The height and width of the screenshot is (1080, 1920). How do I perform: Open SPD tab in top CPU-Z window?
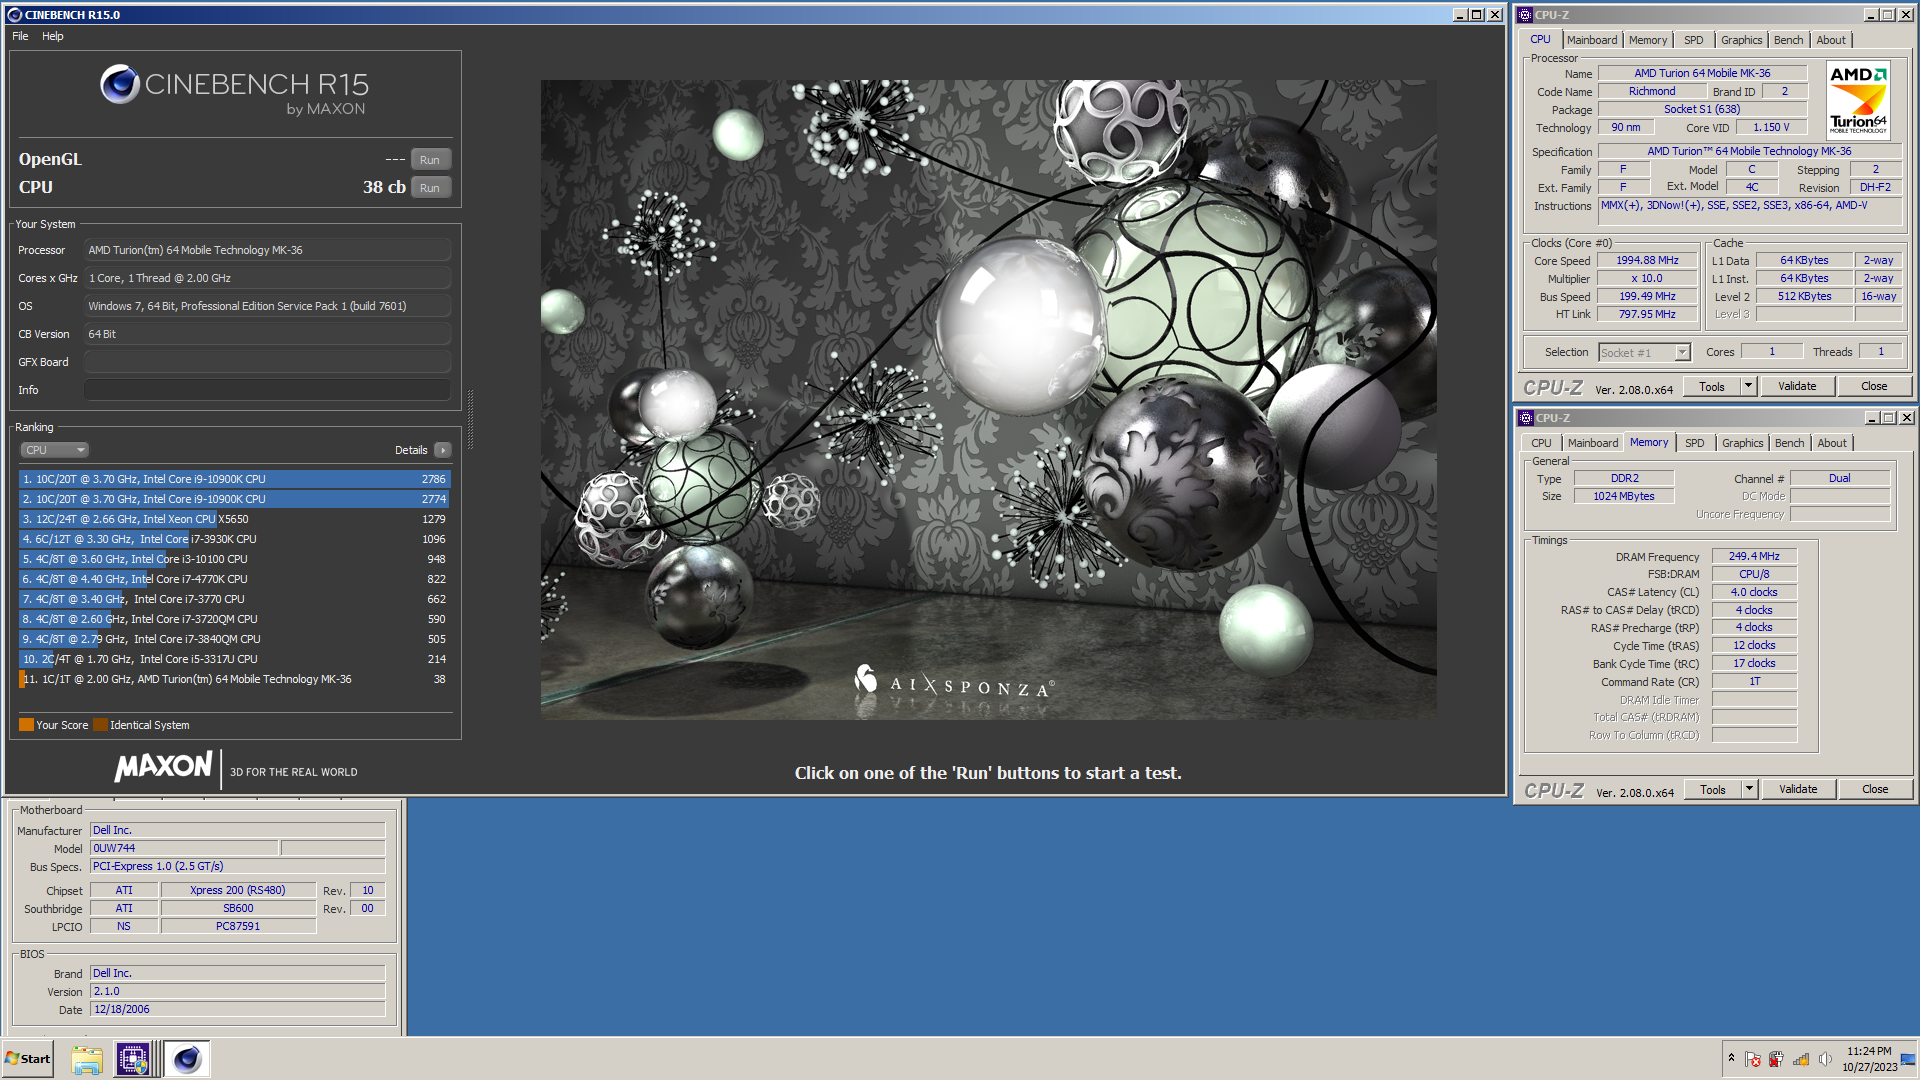[1693, 40]
